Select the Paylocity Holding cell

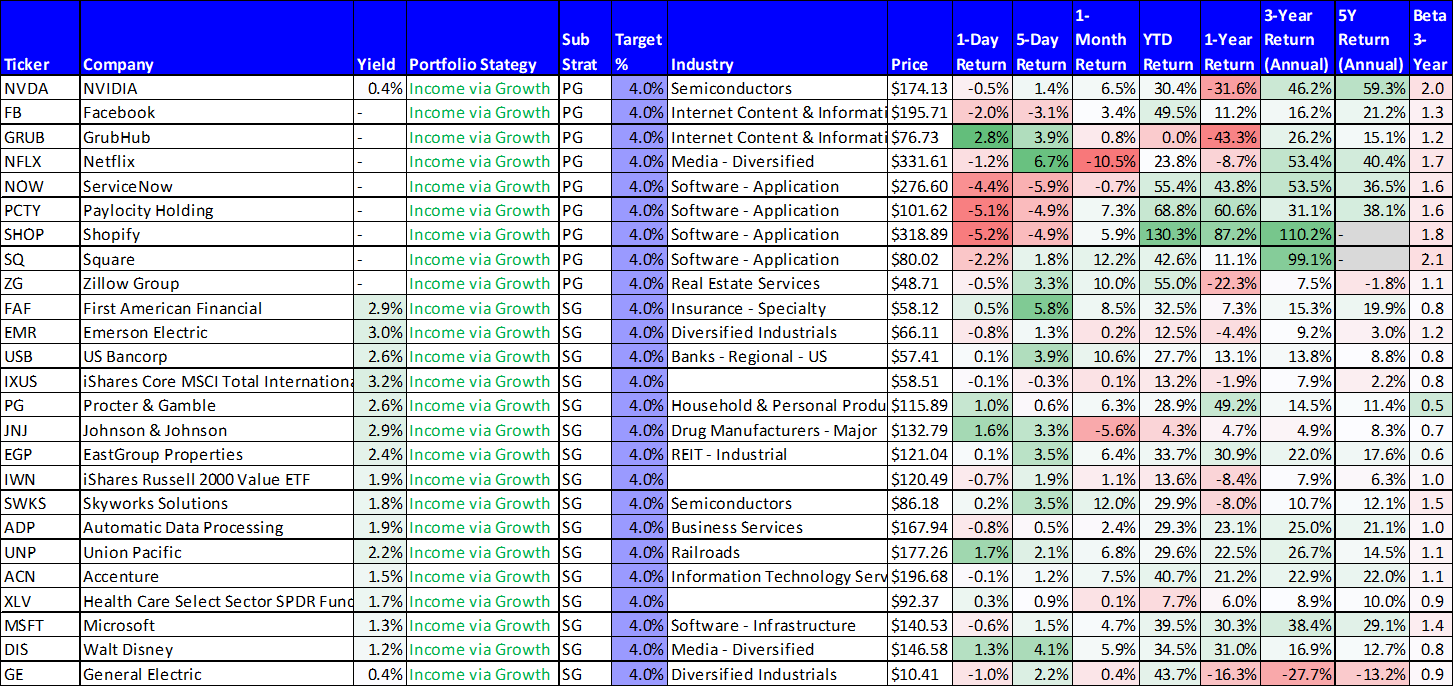click(217, 210)
